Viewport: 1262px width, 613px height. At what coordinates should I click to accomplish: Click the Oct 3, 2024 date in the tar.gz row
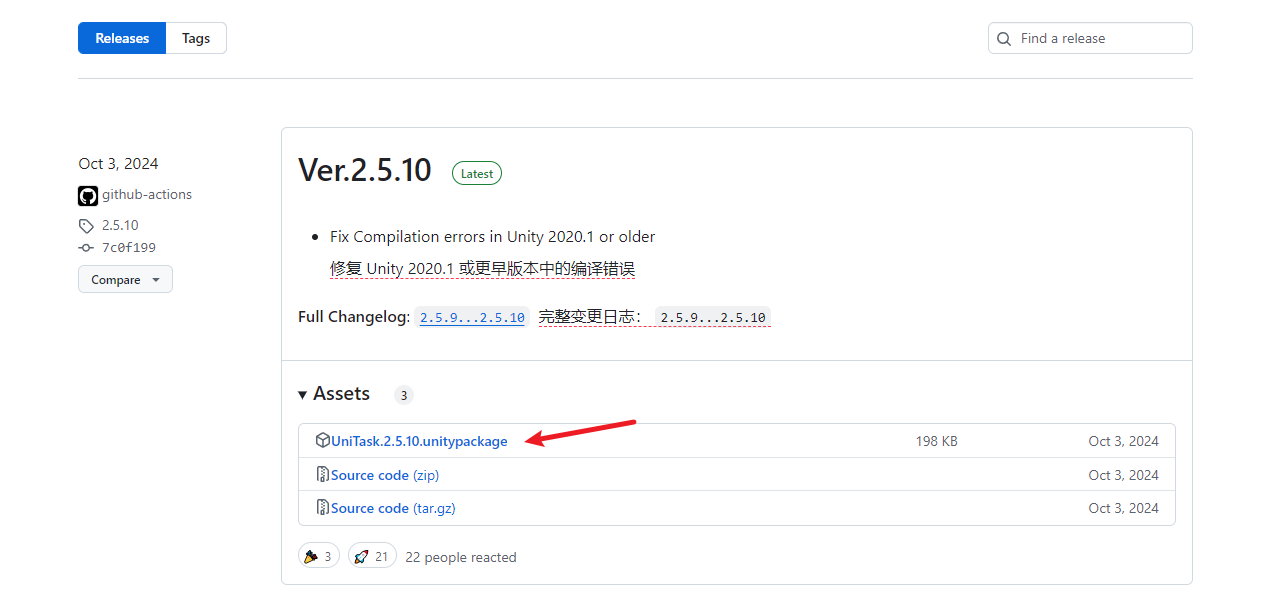1123,508
